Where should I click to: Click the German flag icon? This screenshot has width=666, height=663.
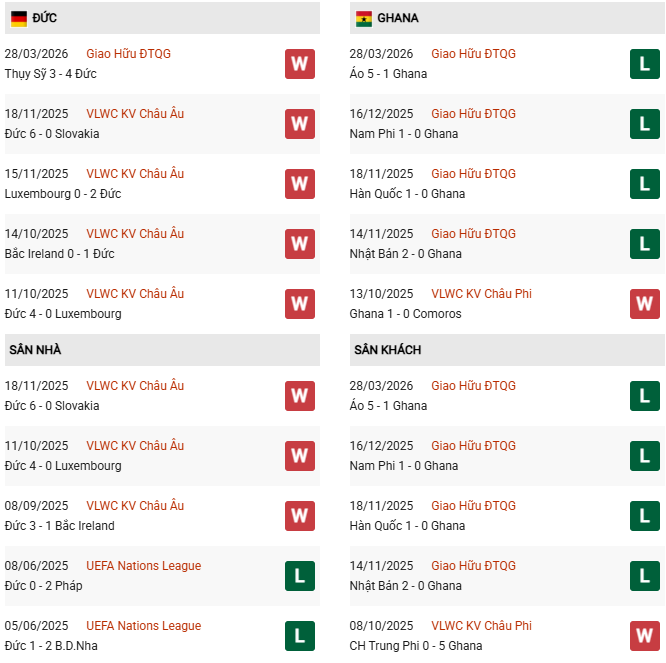(x=19, y=18)
